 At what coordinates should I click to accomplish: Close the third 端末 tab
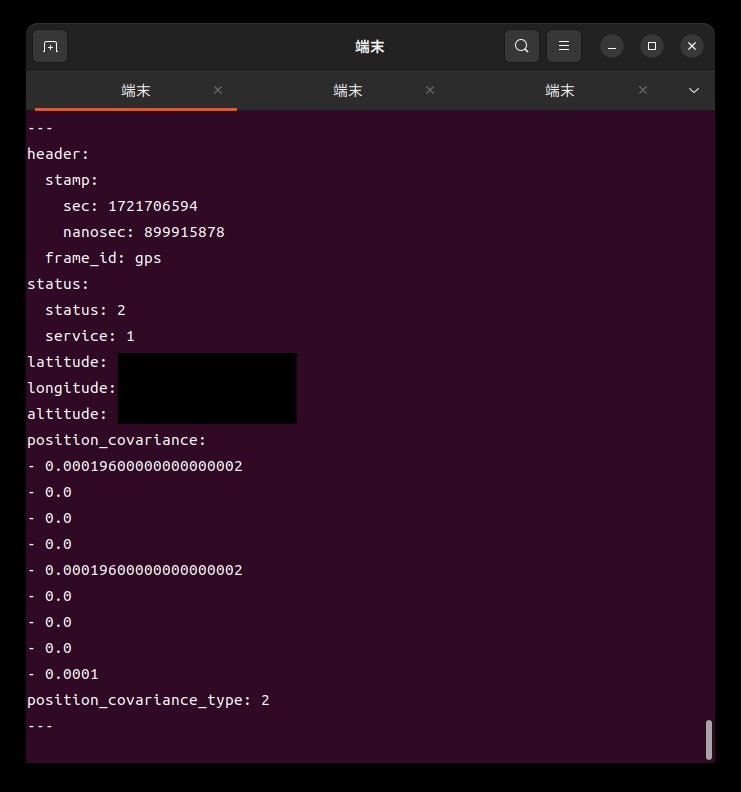(x=643, y=90)
